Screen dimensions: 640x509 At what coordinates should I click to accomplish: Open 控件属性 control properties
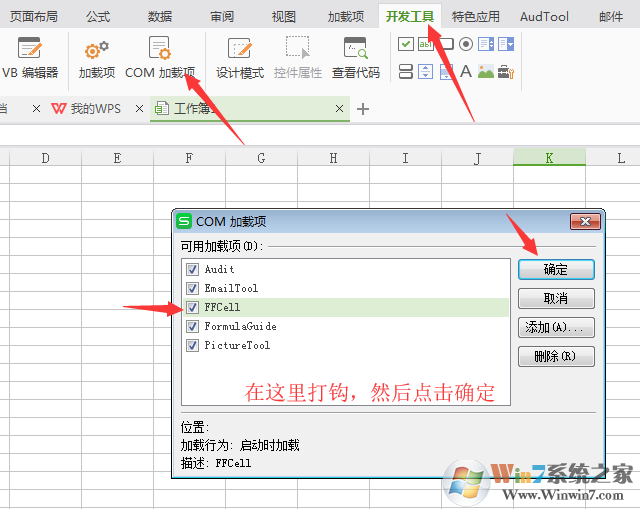pos(298,58)
